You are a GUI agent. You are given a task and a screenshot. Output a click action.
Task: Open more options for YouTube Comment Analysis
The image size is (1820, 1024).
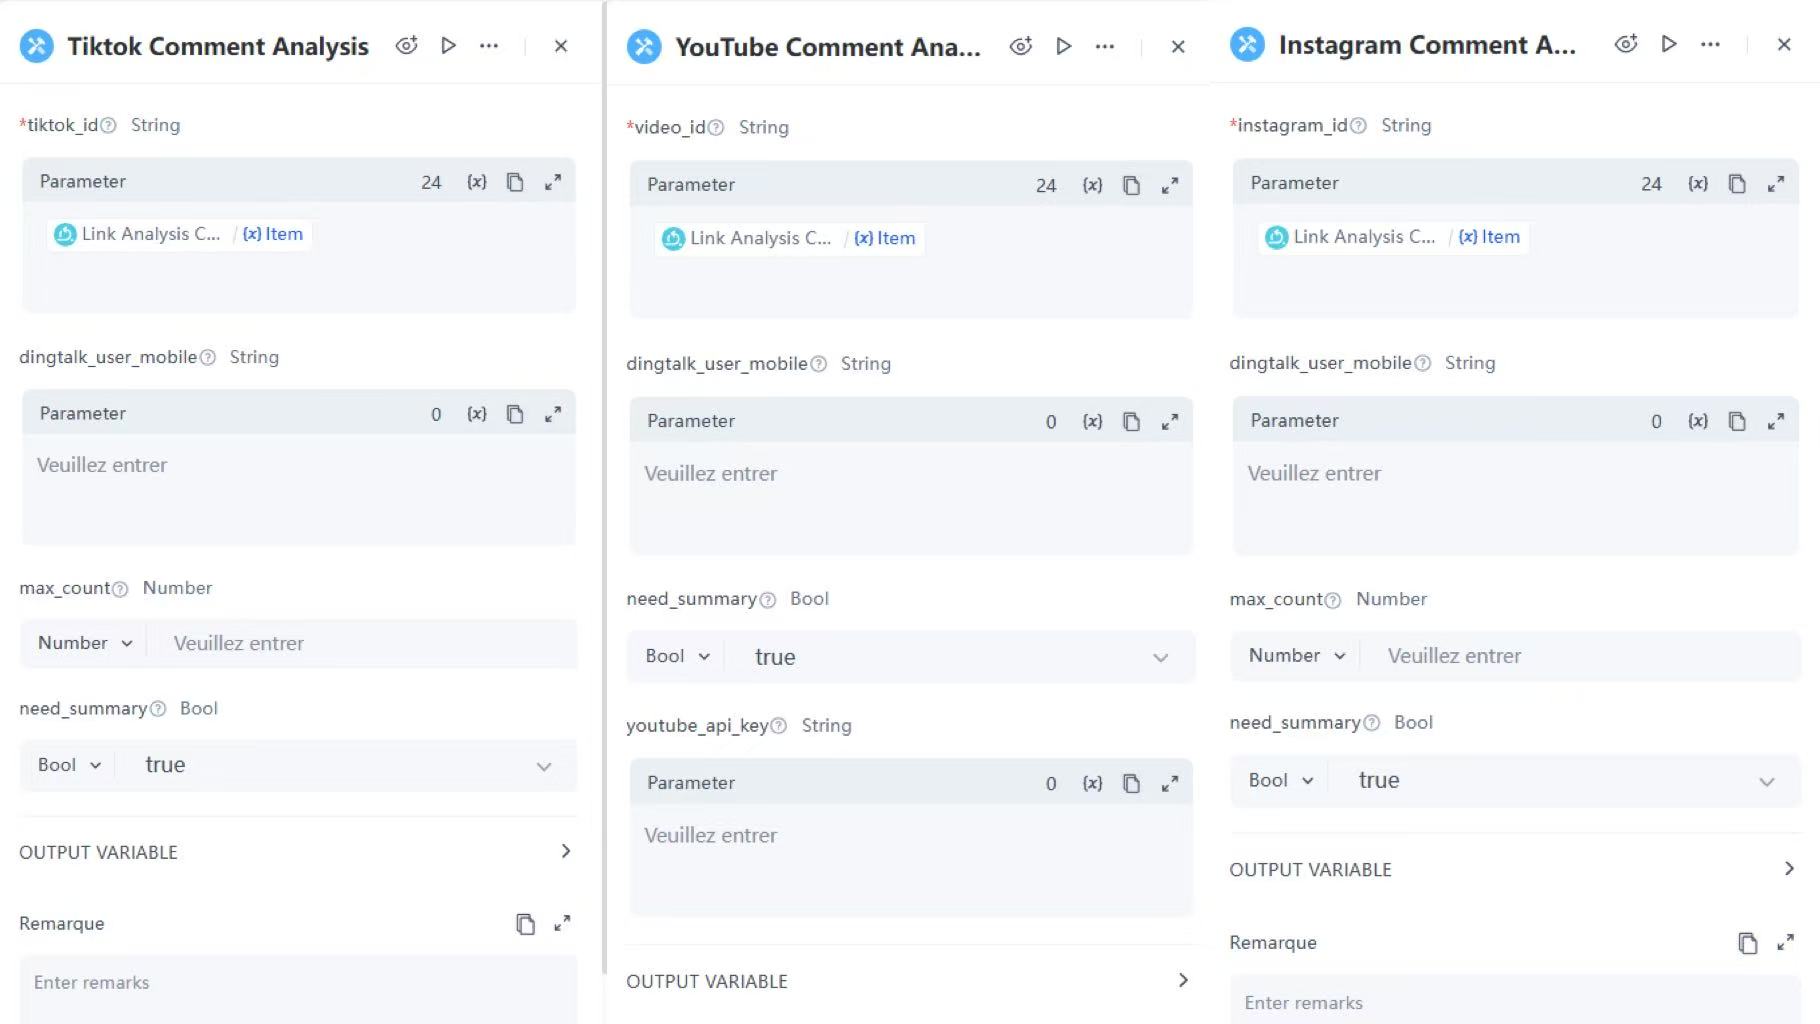coord(1105,46)
